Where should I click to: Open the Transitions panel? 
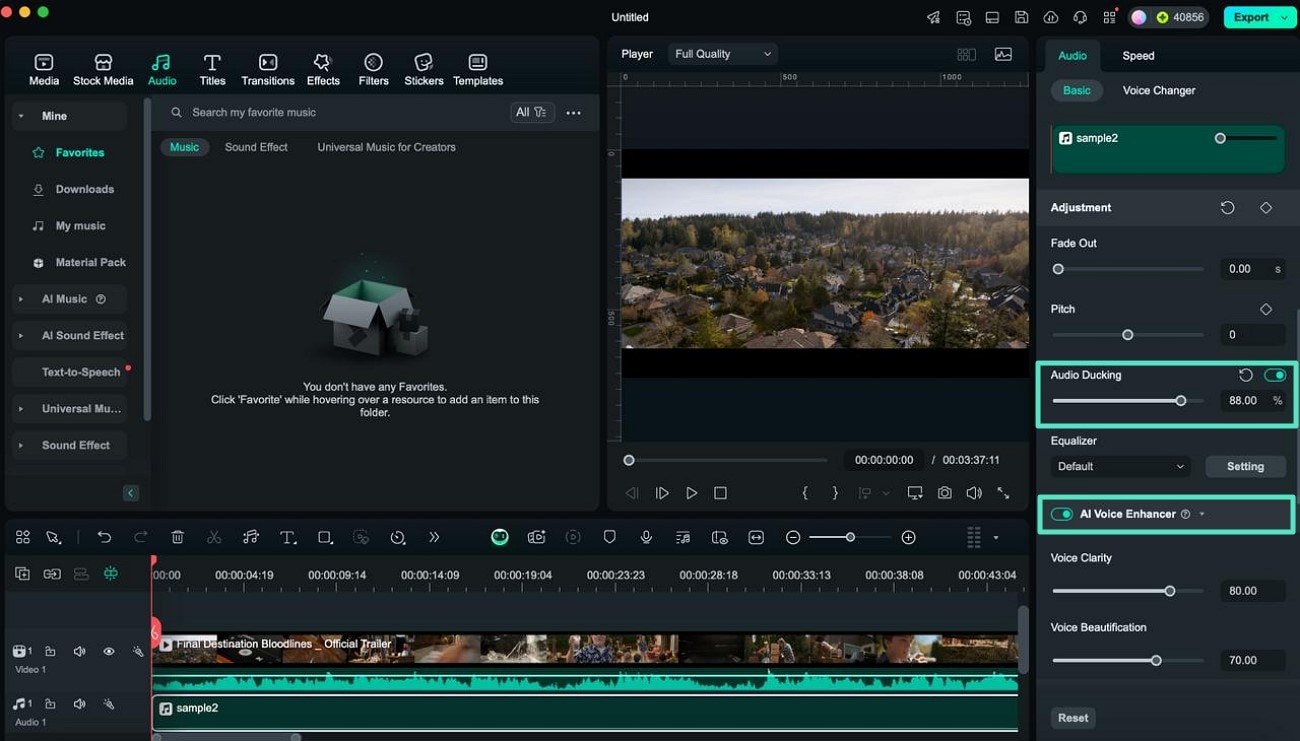coord(268,70)
